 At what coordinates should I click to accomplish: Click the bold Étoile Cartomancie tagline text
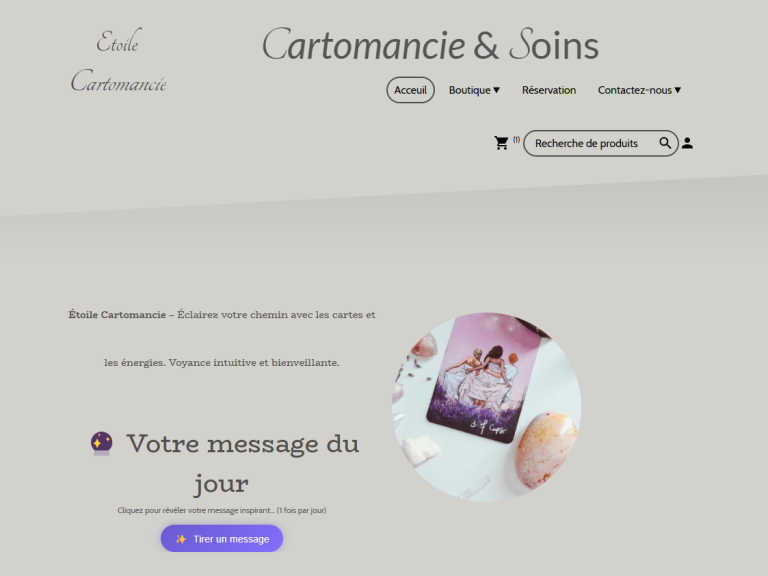coord(117,314)
